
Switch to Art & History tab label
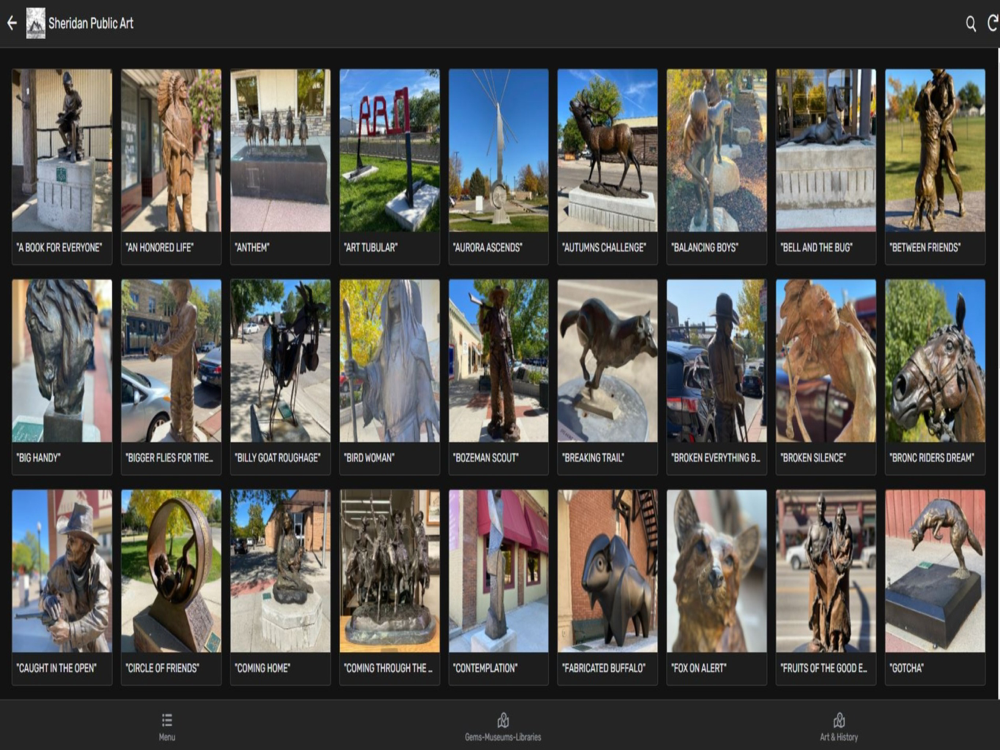click(x=839, y=737)
